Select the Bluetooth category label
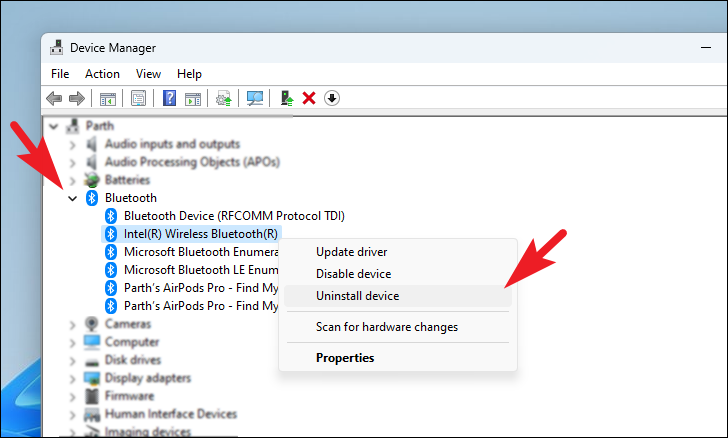728x438 pixels. [130, 198]
